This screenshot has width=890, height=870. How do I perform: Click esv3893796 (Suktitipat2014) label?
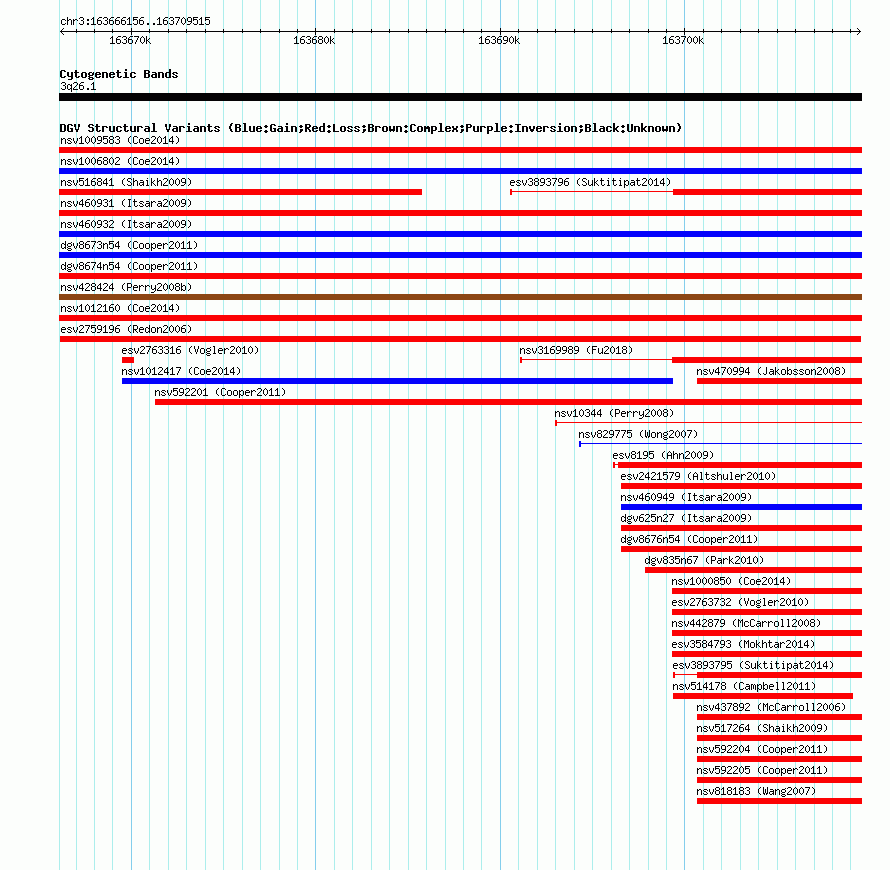pyautogui.click(x=590, y=182)
